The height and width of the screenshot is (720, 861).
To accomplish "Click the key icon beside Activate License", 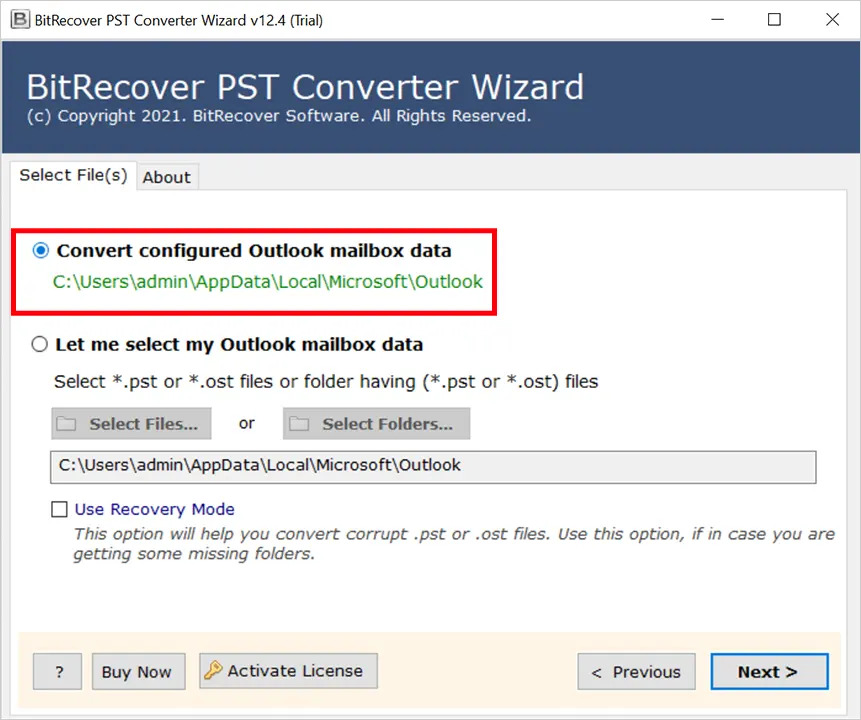I will [x=213, y=670].
